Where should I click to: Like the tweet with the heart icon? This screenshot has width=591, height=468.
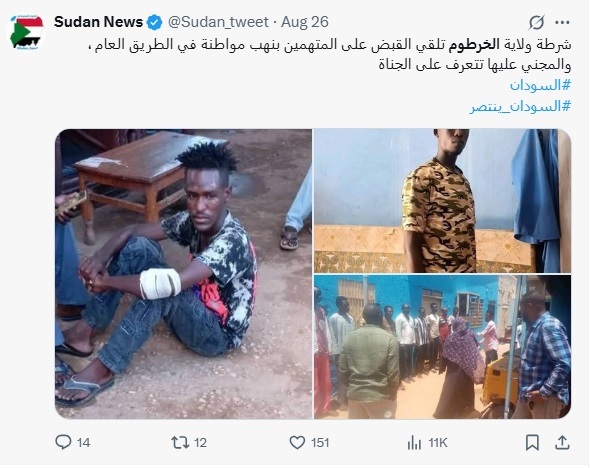[x=297, y=442]
